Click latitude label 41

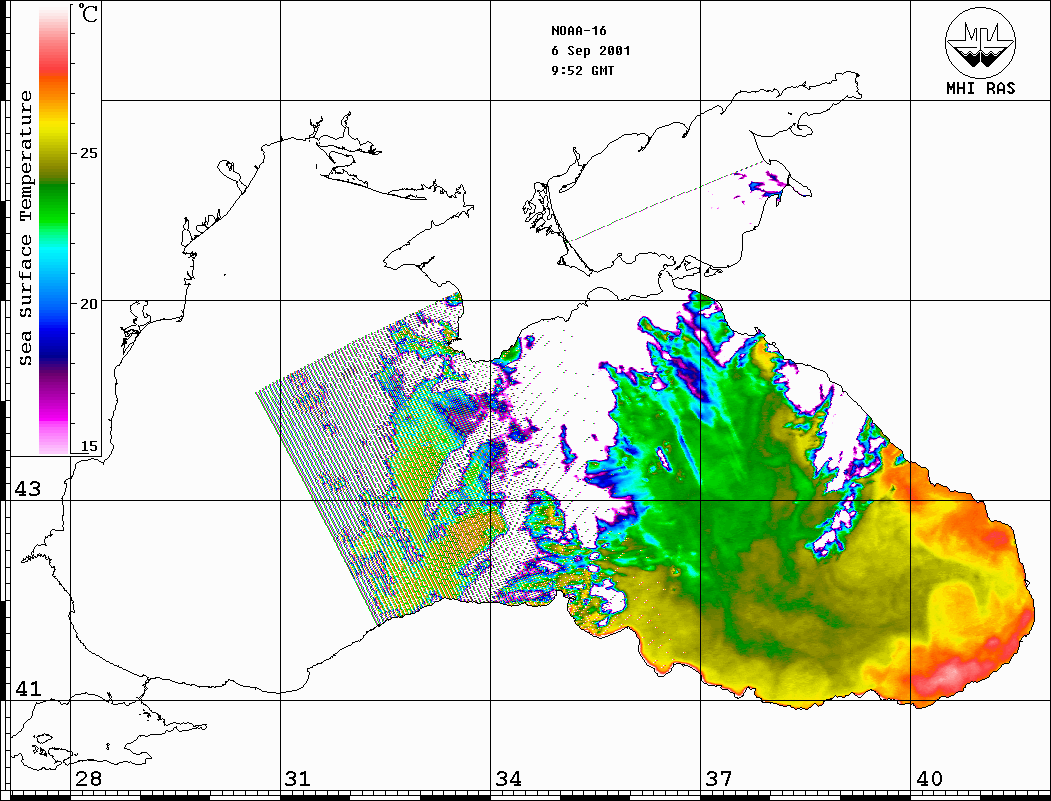pos(27,689)
